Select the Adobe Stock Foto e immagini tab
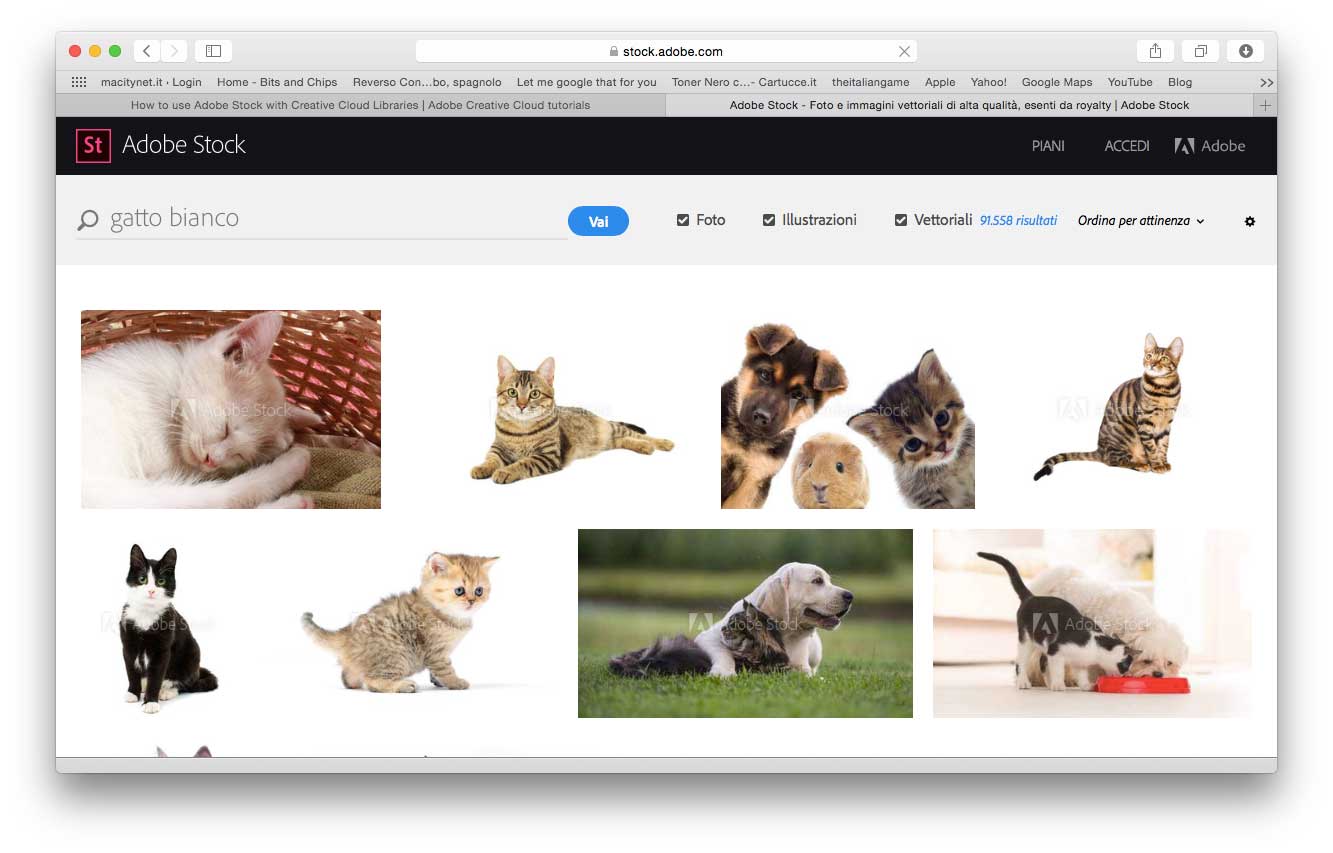1333x853 pixels. [x=960, y=105]
